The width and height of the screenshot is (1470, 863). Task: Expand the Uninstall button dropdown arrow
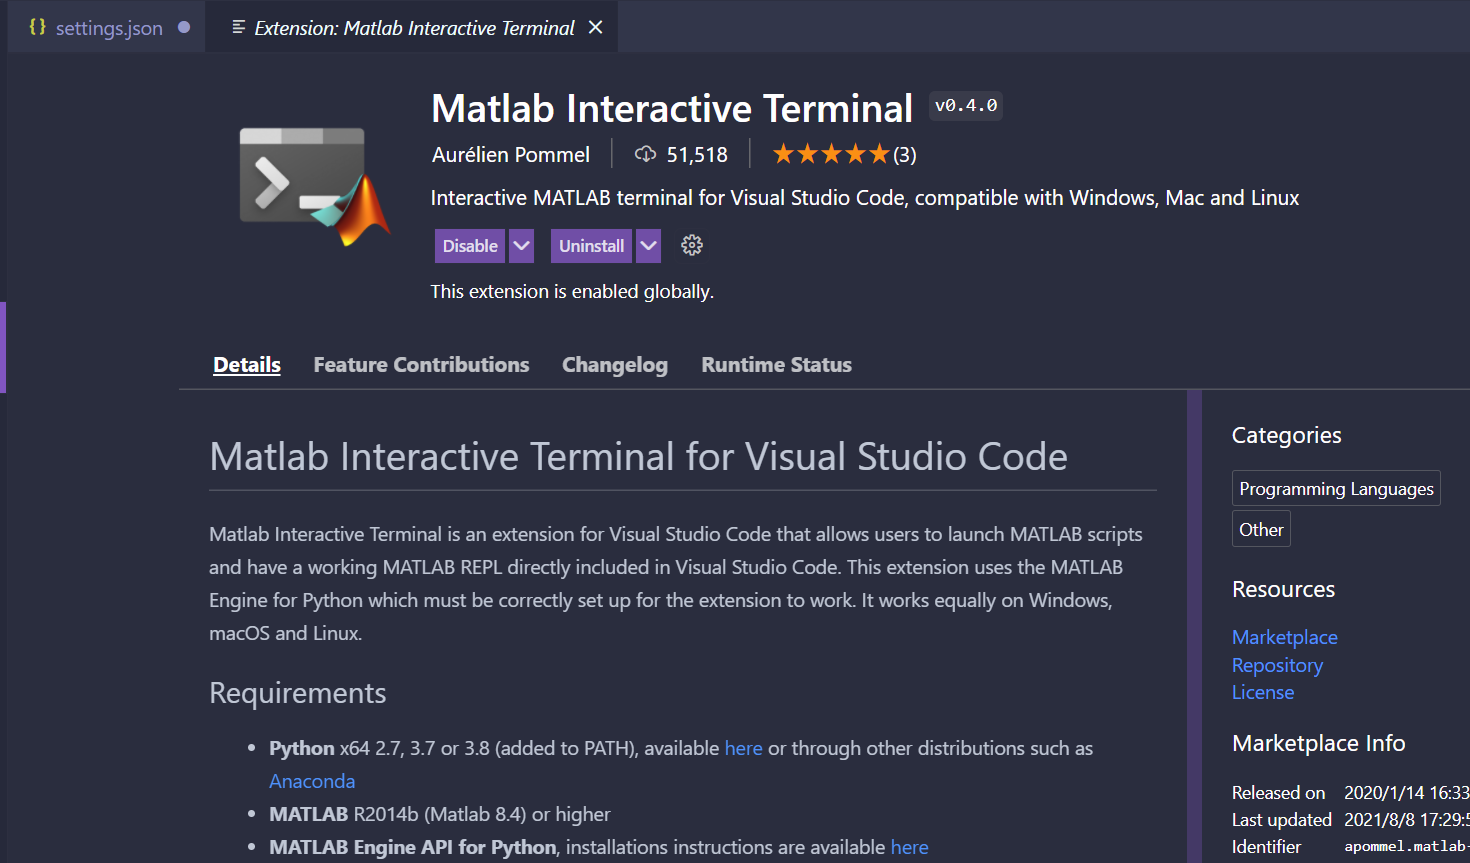pyautogui.click(x=649, y=246)
